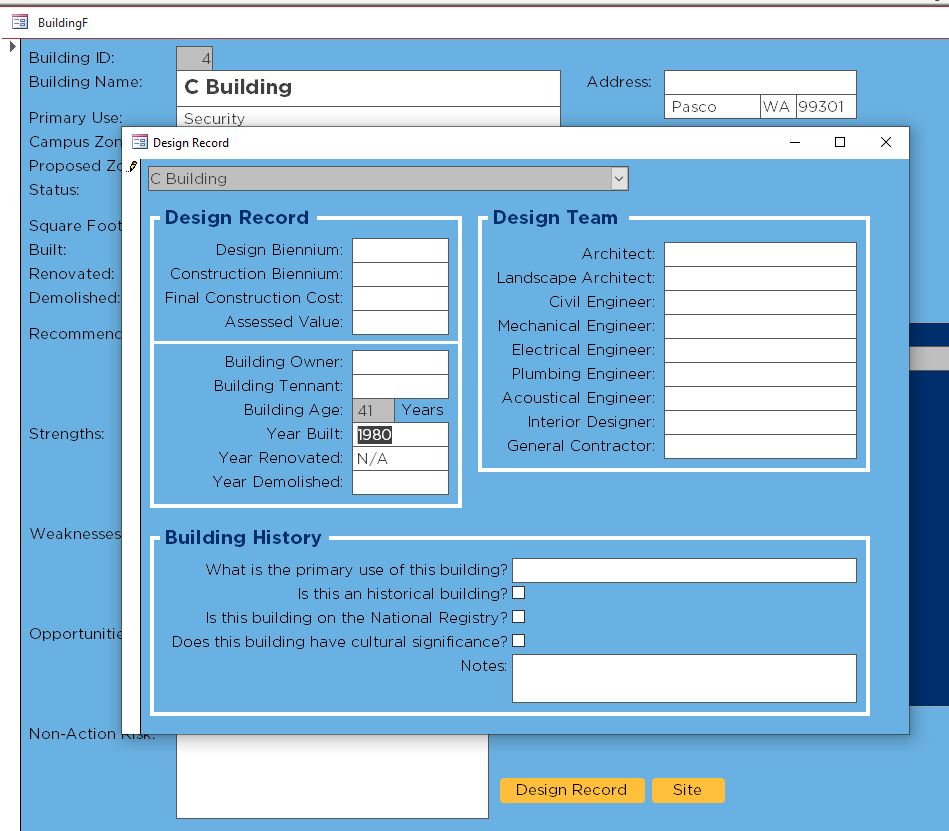Check the historical building checkbox
Viewport: 949px width, 831px height.
(x=518, y=593)
